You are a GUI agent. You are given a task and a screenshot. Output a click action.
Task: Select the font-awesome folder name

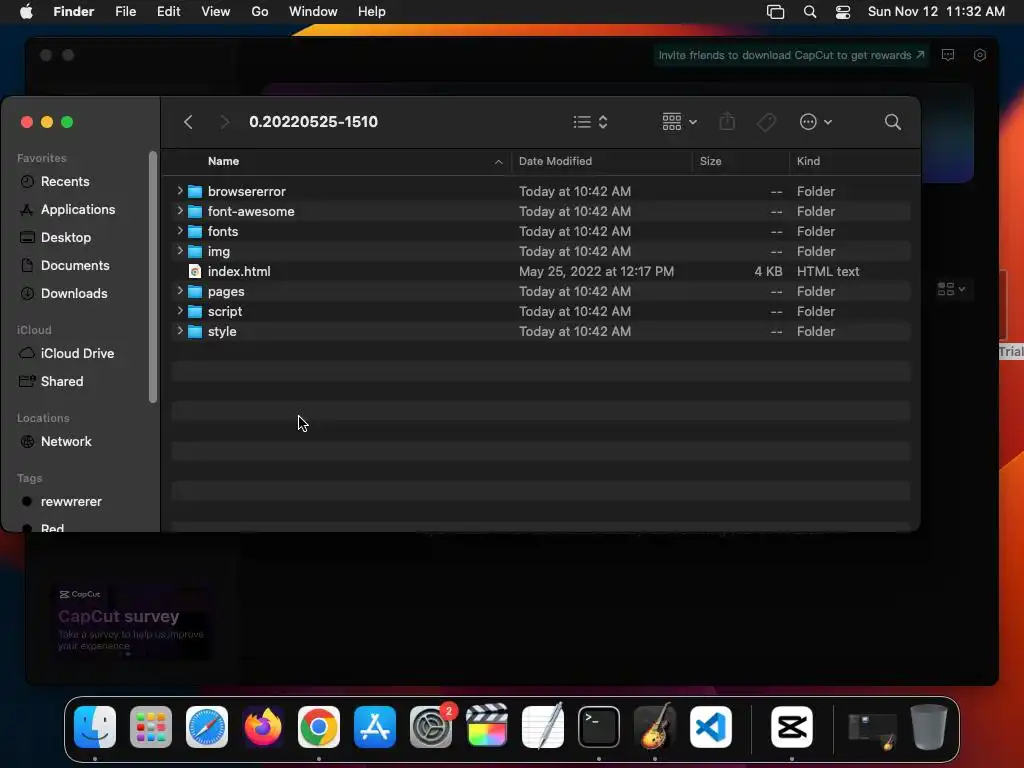point(251,212)
